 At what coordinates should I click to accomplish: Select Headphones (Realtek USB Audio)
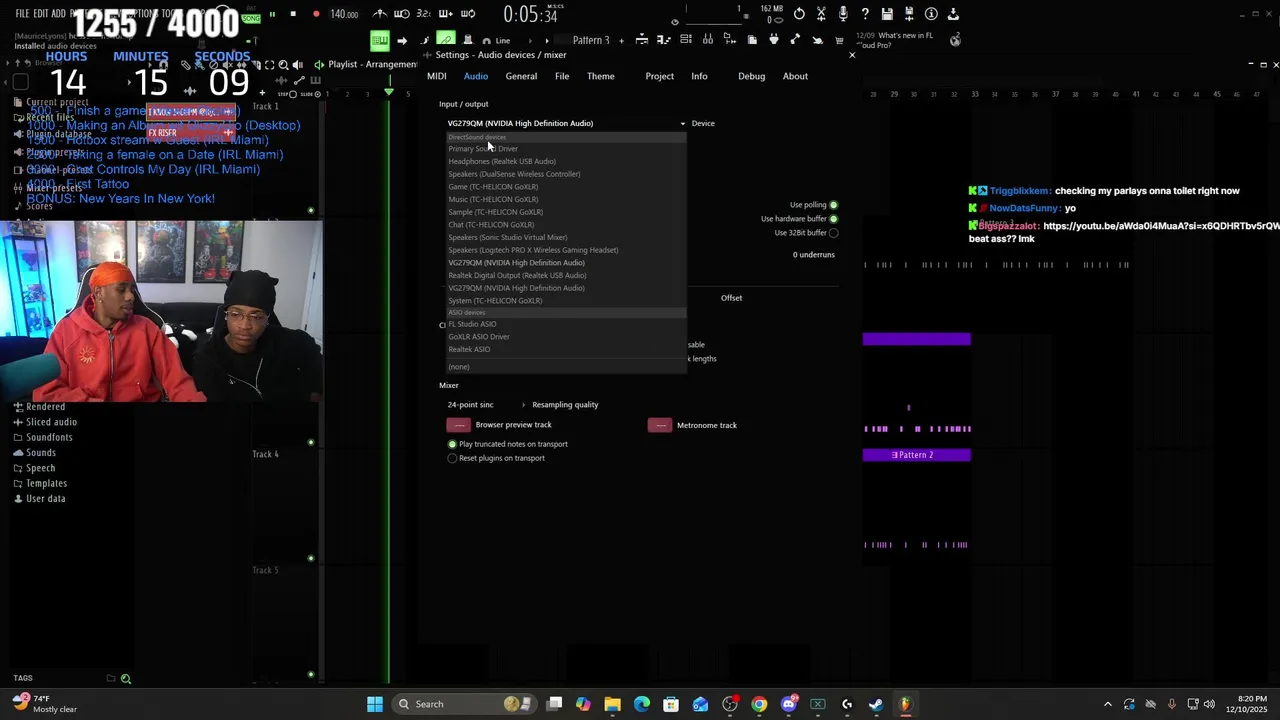click(566, 161)
